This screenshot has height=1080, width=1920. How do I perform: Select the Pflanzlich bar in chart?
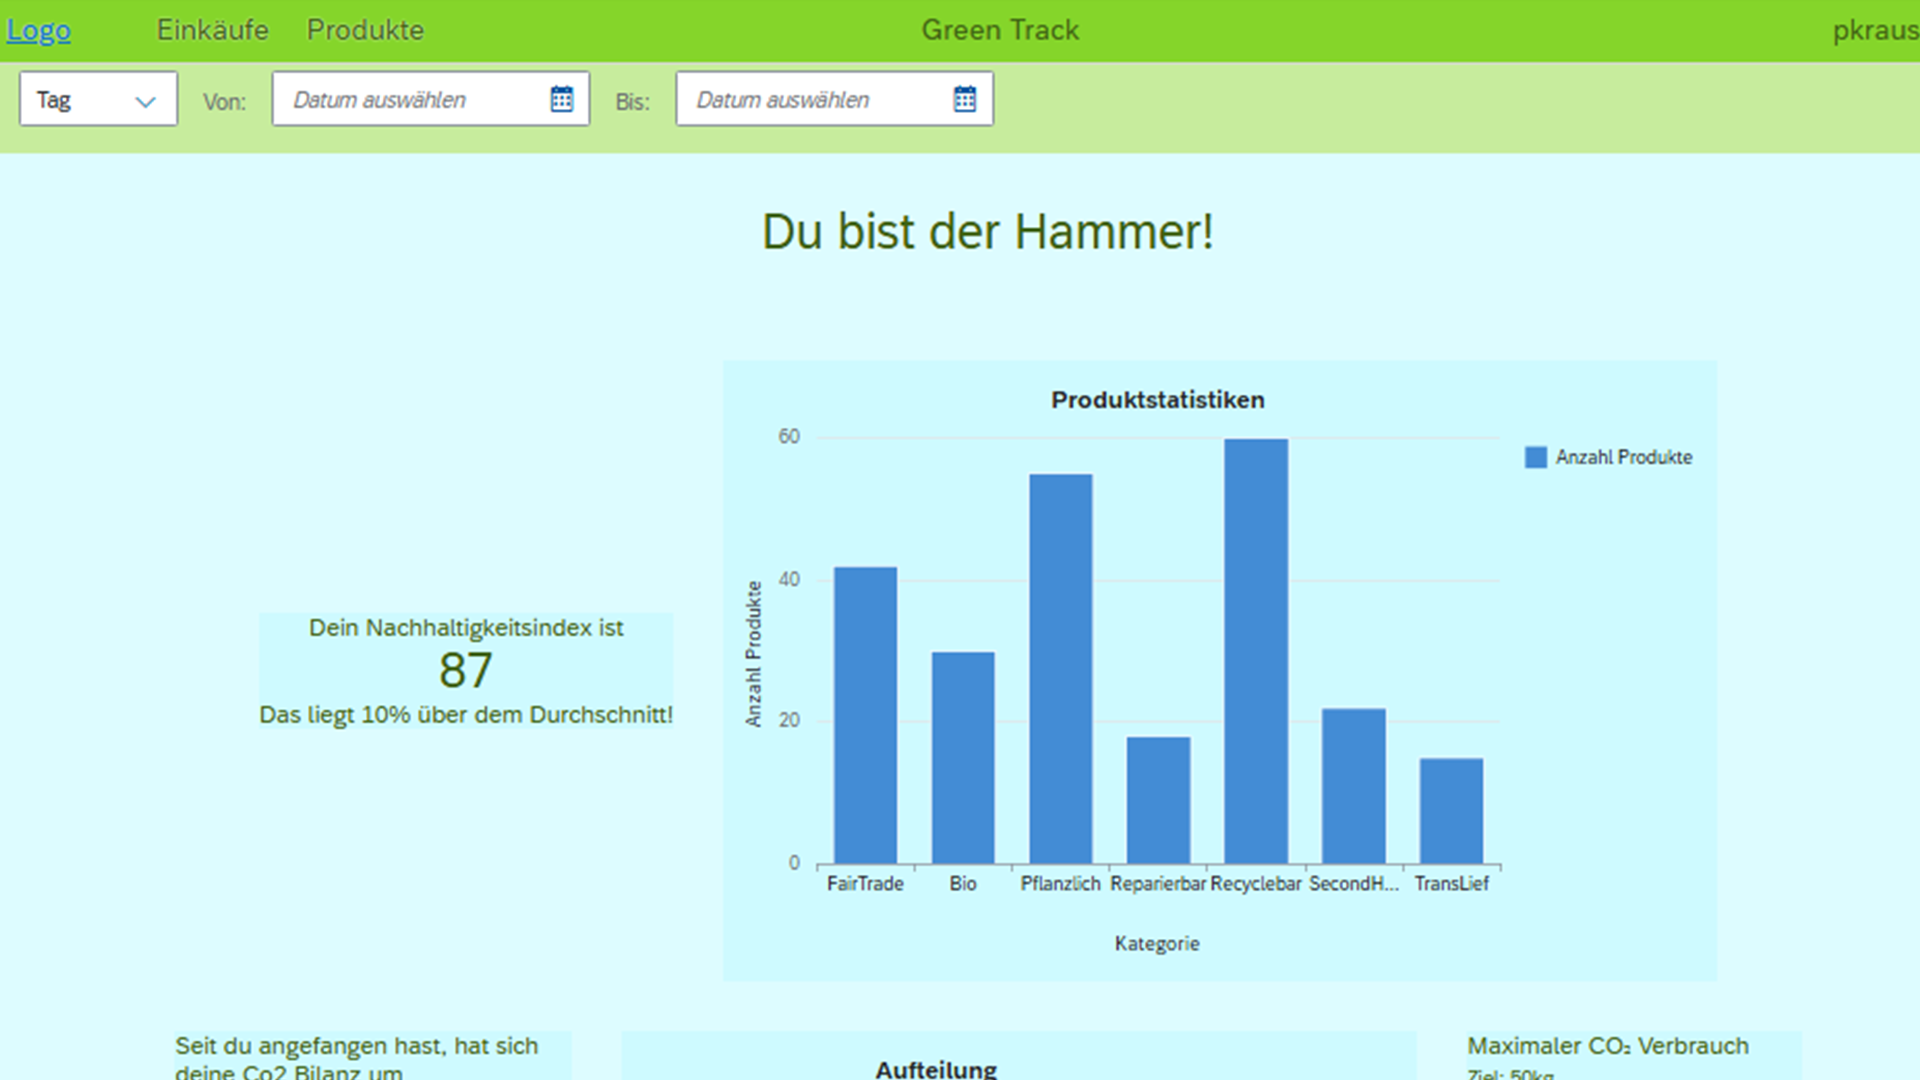tap(1060, 668)
